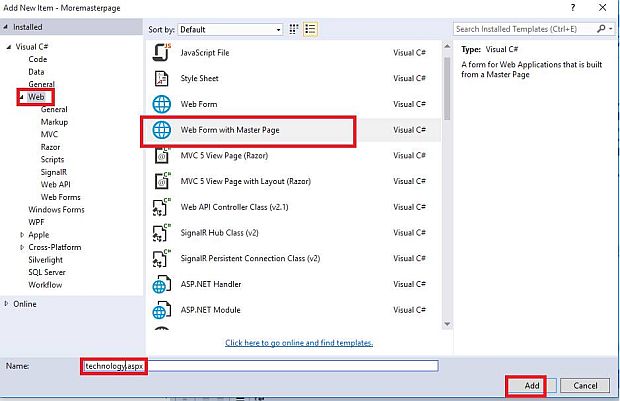Select the Workflow category
This screenshot has width=620, height=401.
coord(45,285)
